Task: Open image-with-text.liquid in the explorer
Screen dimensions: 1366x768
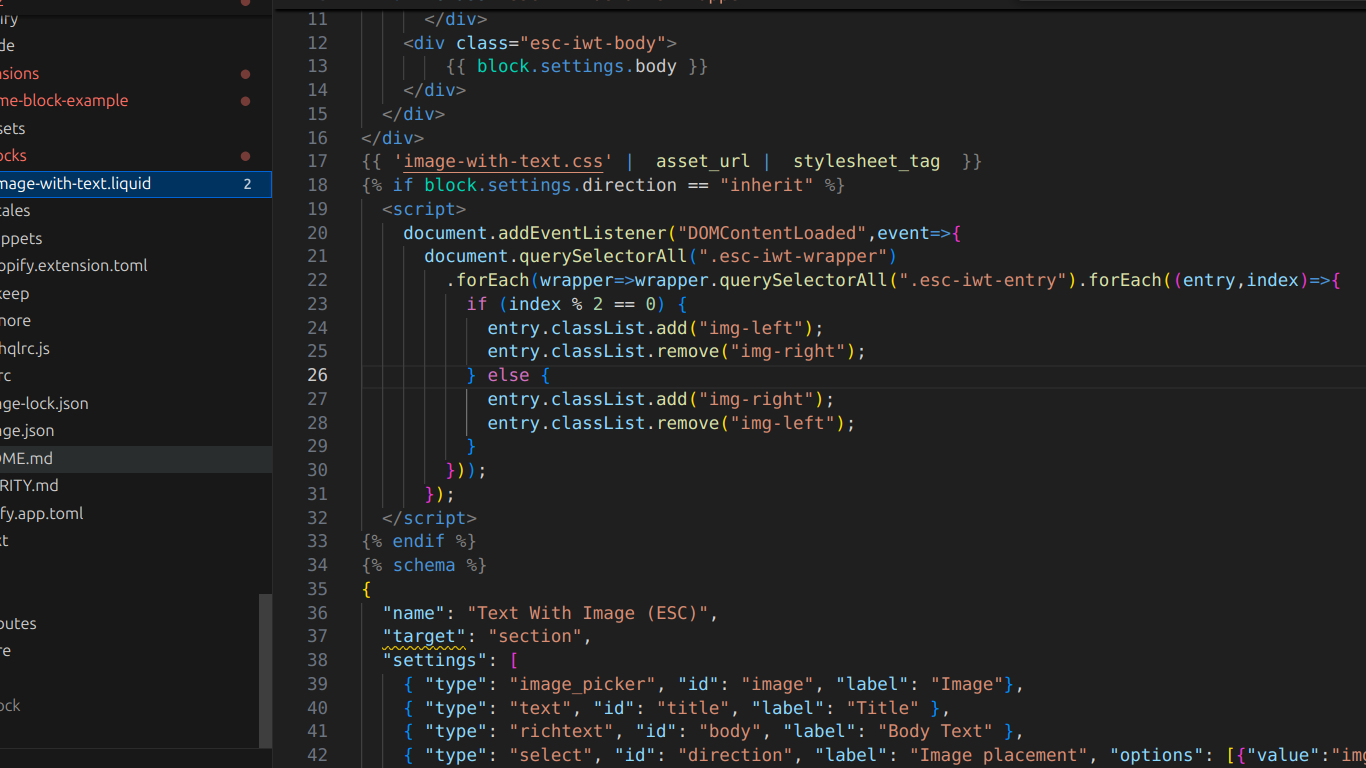Action: [x=75, y=184]
